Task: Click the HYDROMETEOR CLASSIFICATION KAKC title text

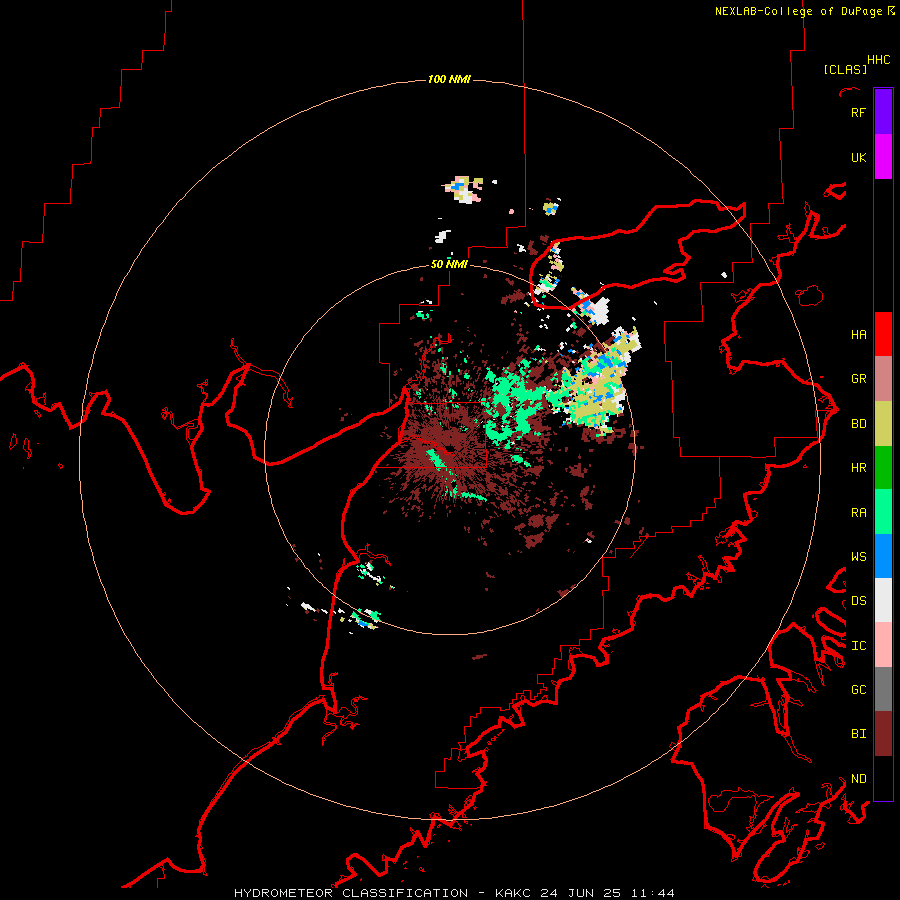Action: click(454, 893)
